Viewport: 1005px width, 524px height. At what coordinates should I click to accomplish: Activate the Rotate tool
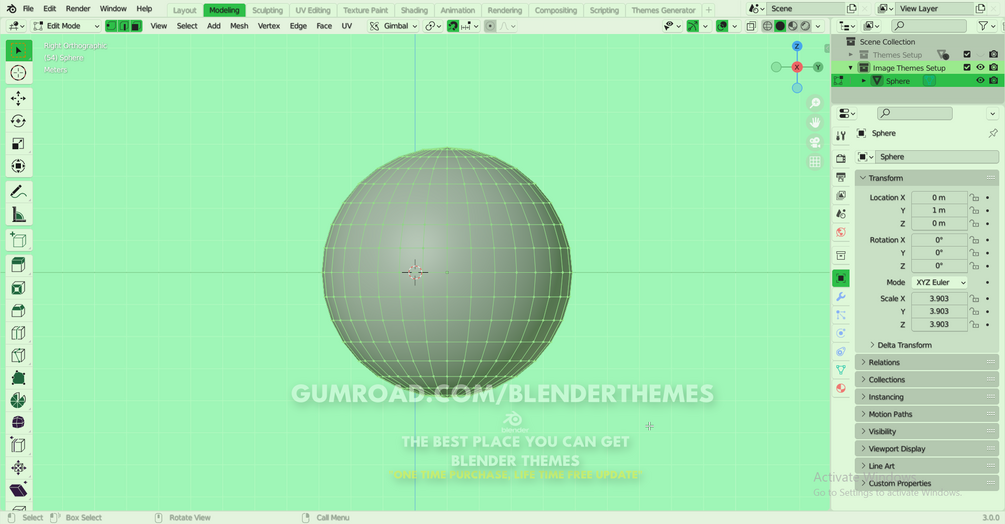(19, 121)
